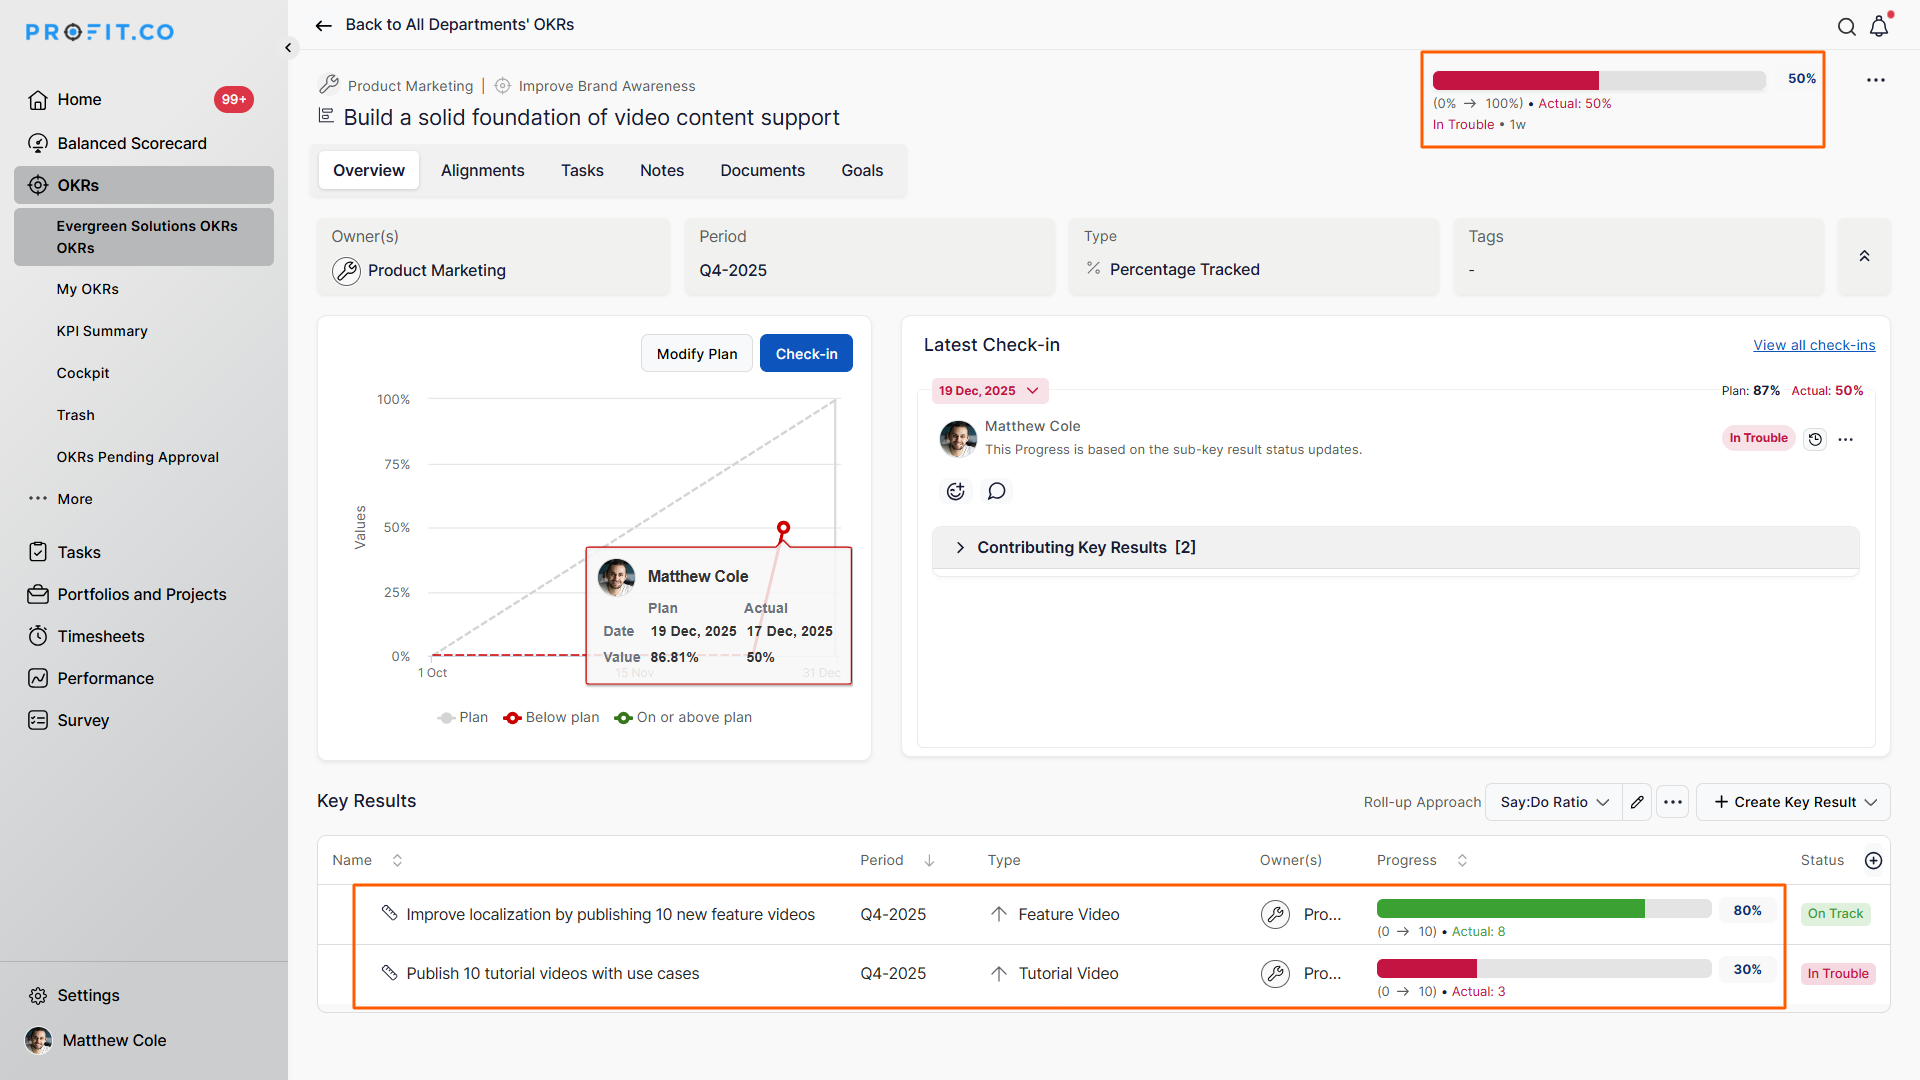Image resolution: width=1920 pixels, height=1080 pixels.
Task: Click the emoji reaction icon
Action: [x=955, y=491]
